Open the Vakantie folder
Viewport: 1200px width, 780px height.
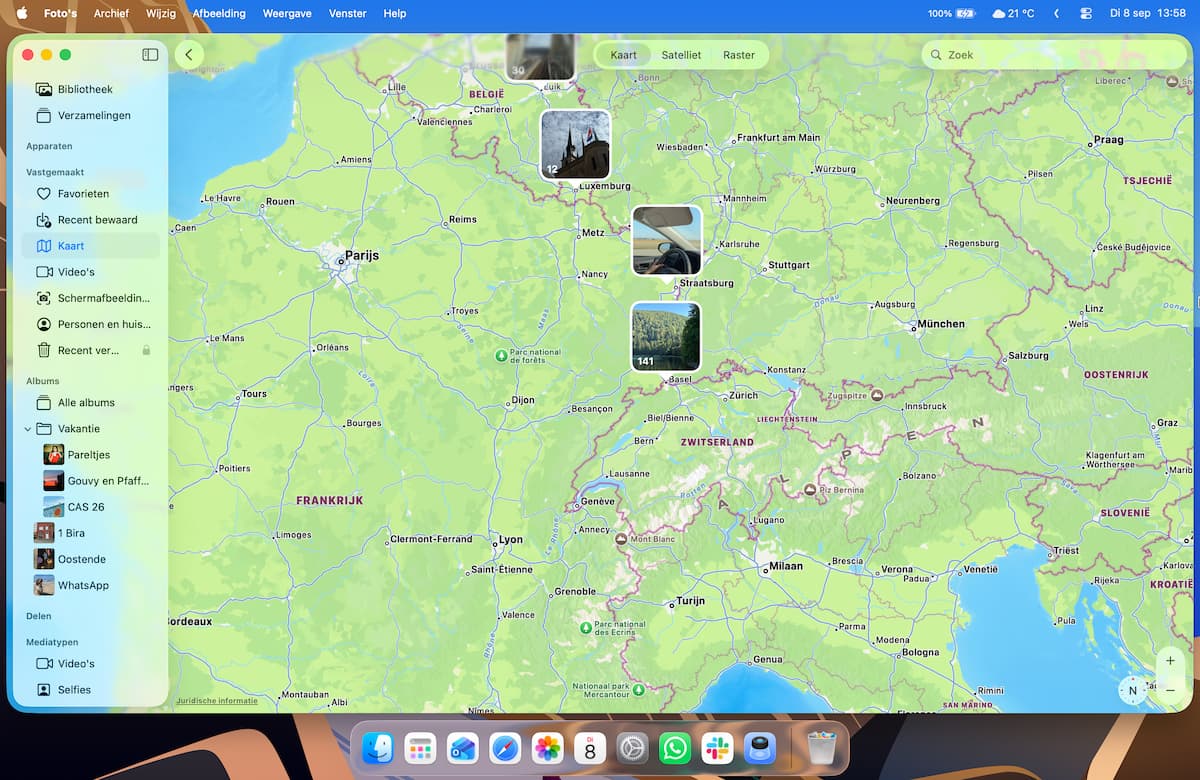coord(90,428)
